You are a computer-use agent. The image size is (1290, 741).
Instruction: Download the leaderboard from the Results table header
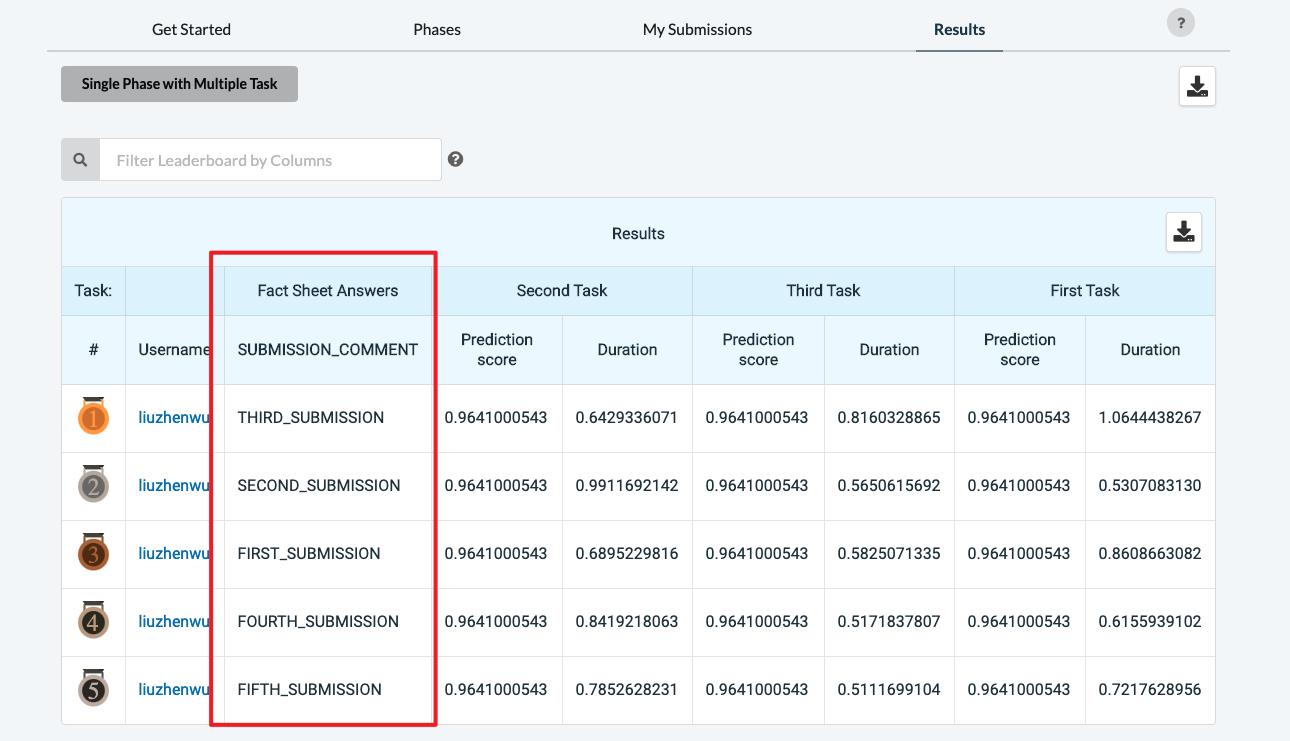1184,232
